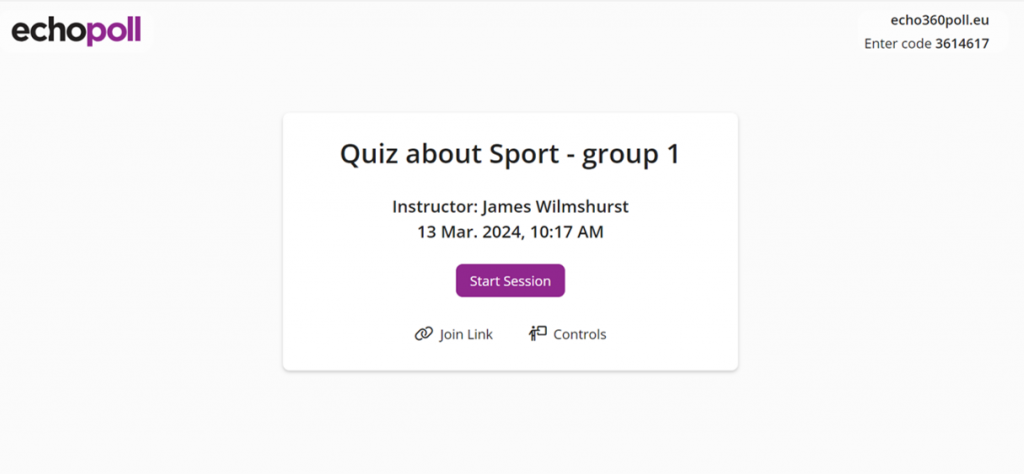Image resolution: width=1024 pixels, height=474 pixels.
Task: Click the Controls presenter icon
Action: (538, 333)
